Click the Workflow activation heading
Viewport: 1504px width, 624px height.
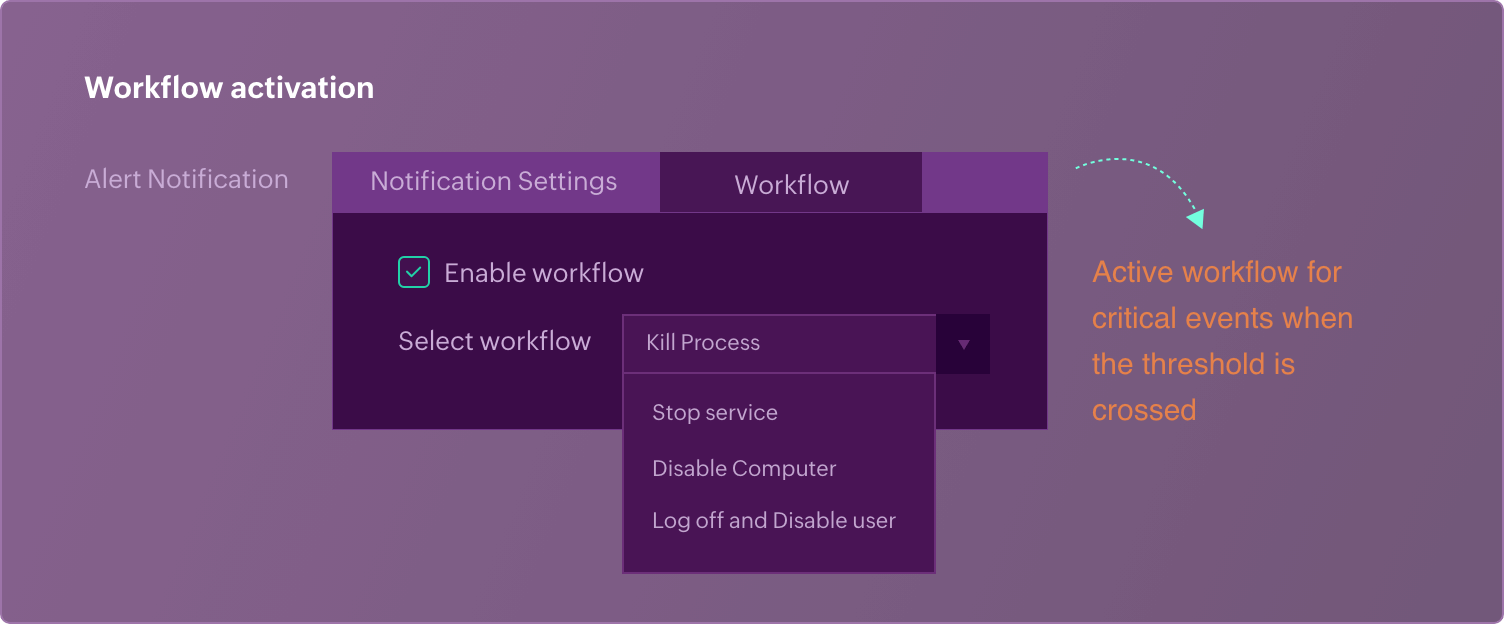click(x=229, y=88)
